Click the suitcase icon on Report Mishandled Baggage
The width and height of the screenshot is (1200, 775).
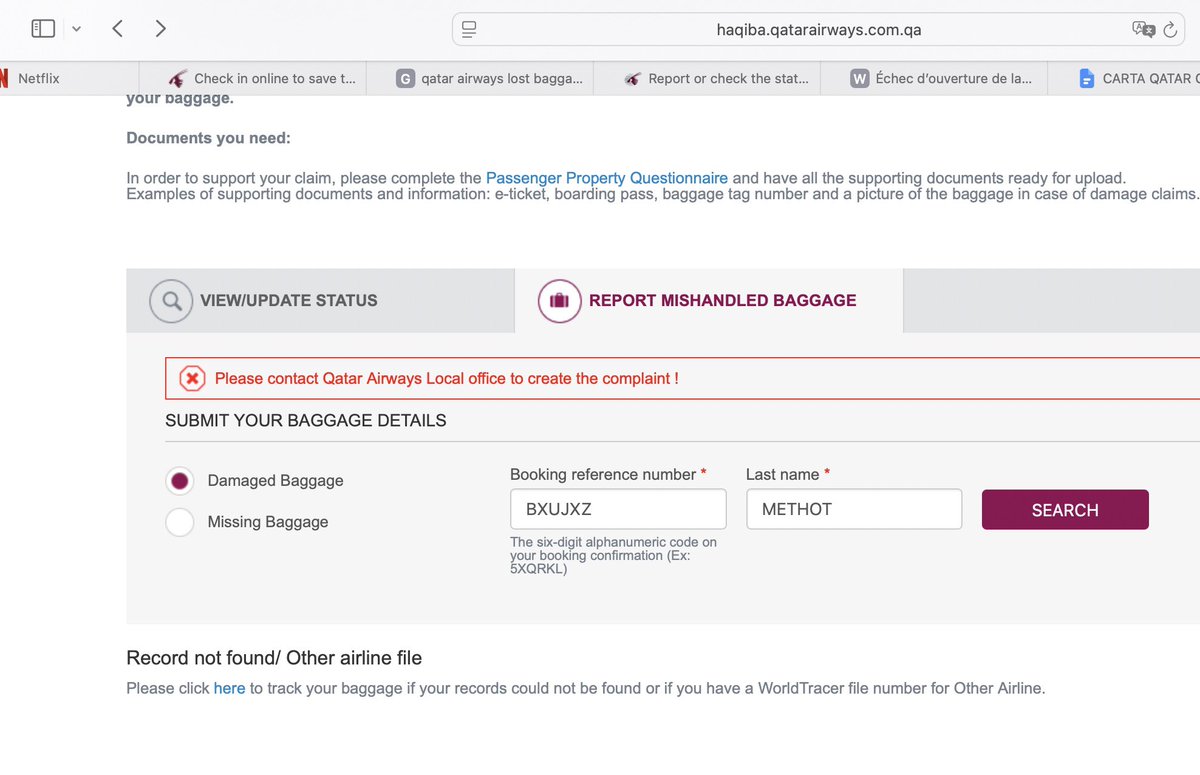click(559, 300)
